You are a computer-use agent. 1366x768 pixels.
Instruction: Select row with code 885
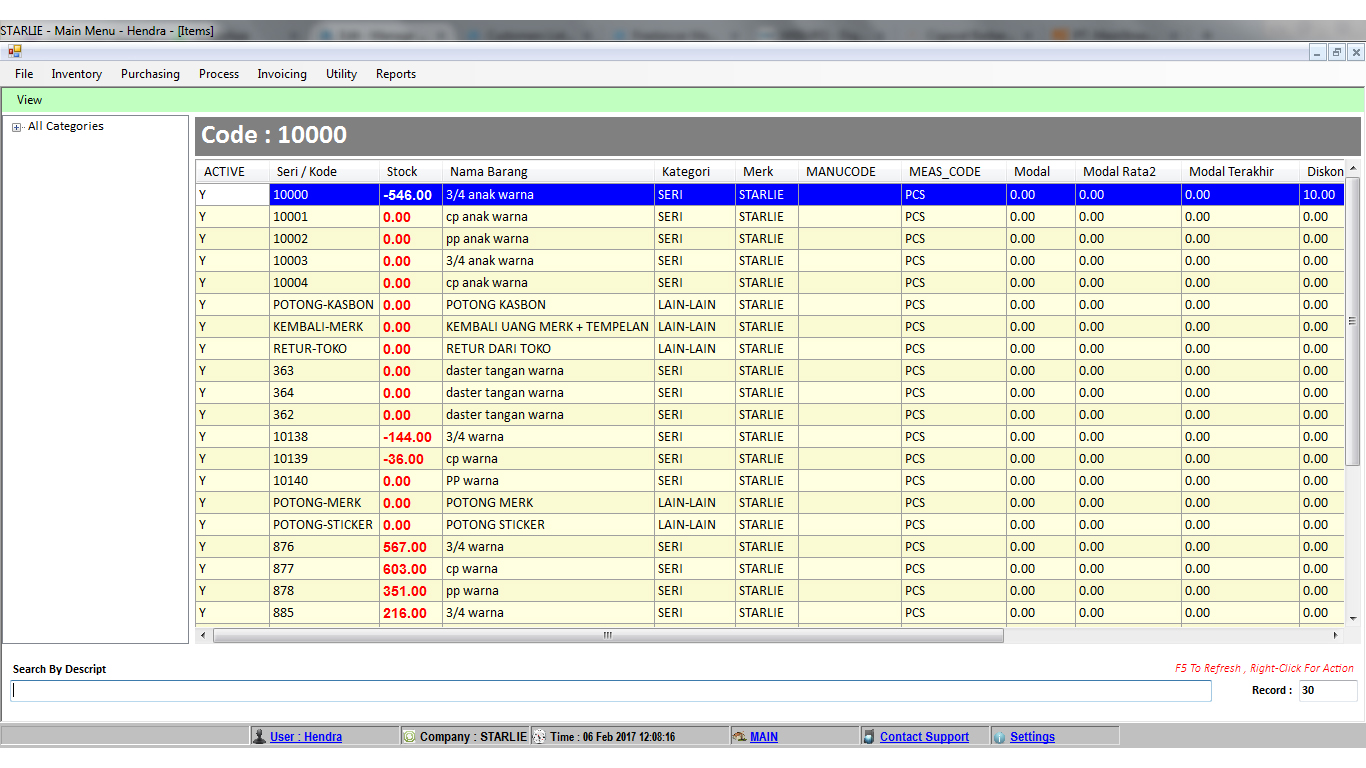770,613
